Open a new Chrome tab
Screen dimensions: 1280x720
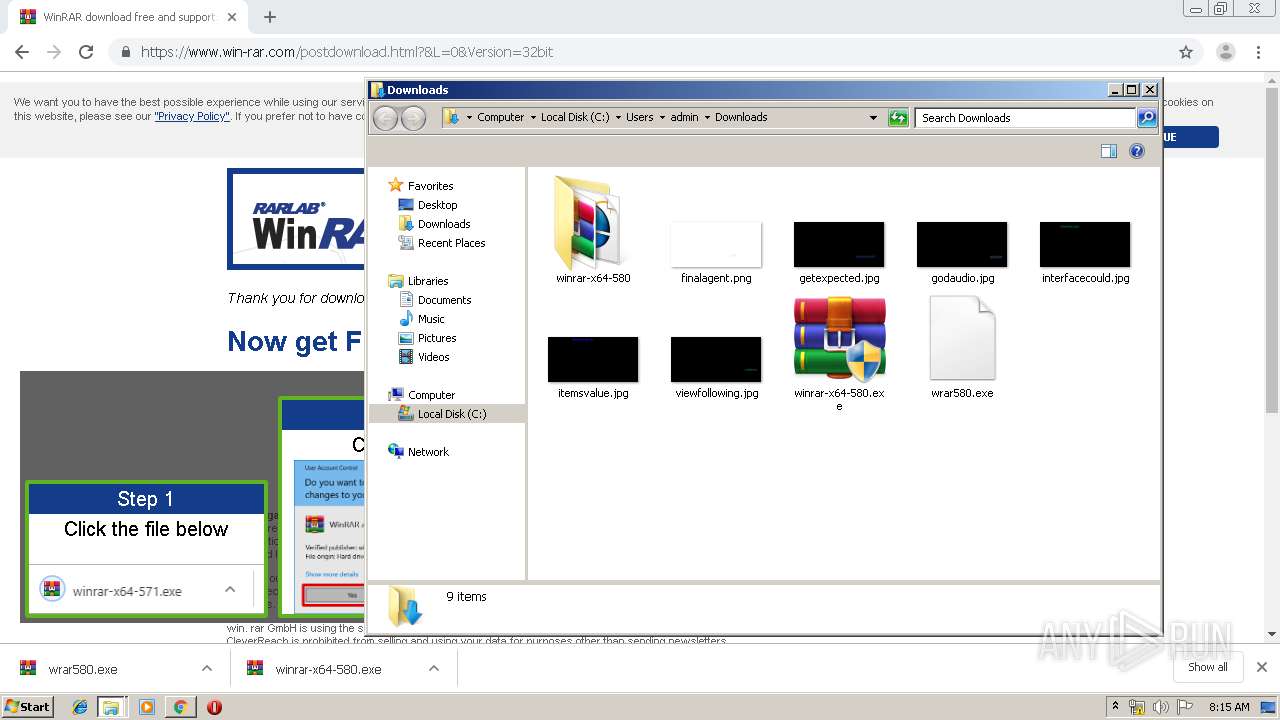coord(270,17)
